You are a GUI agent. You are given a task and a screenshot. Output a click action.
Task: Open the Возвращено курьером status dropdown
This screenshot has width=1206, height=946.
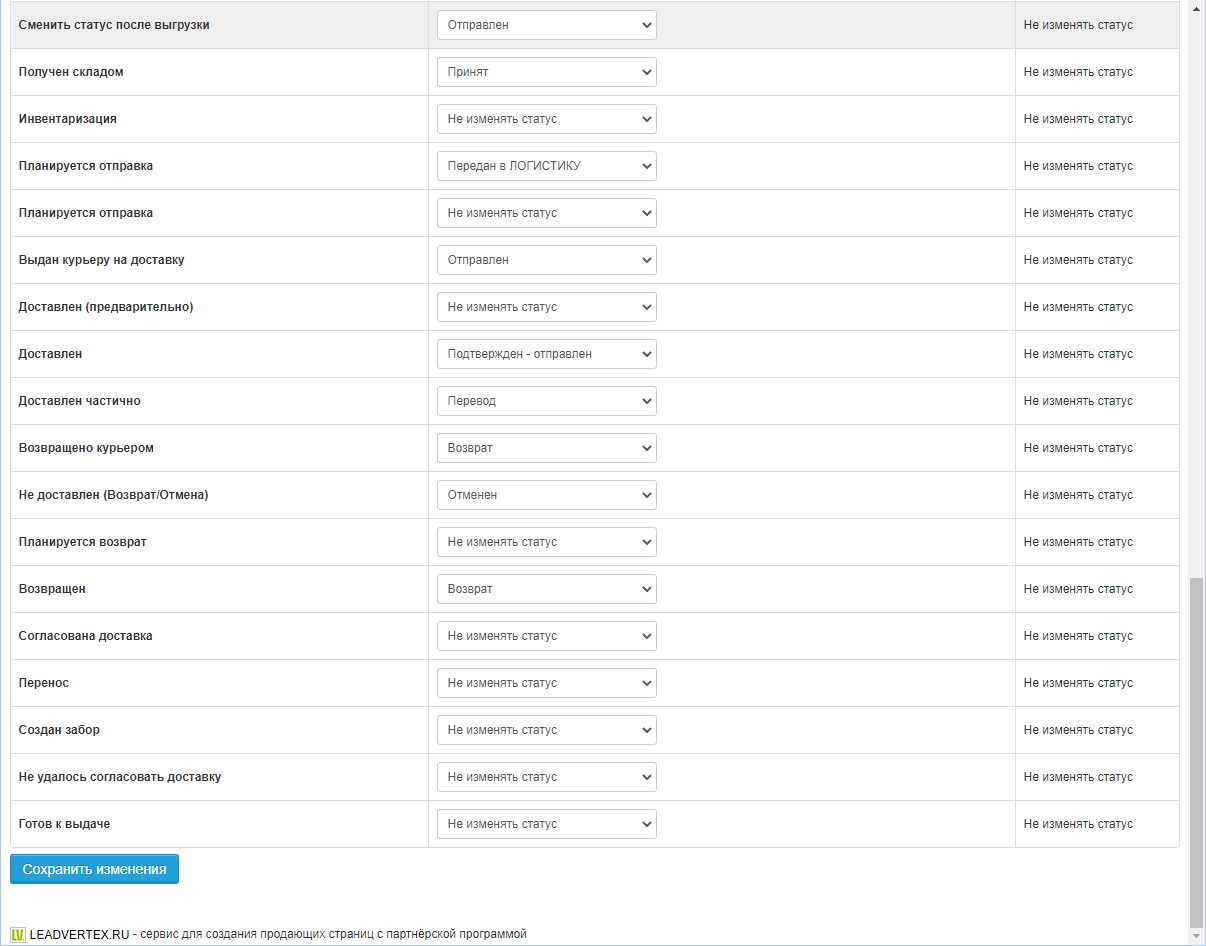547,448
